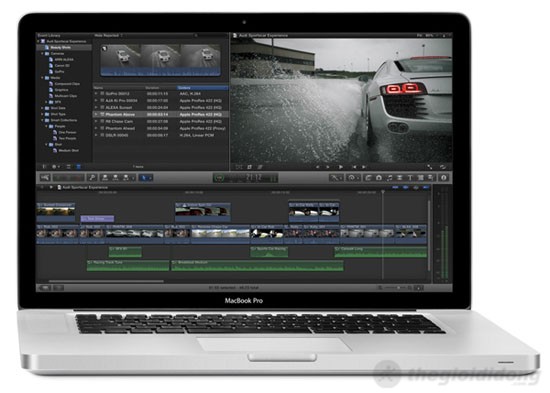The height and width of the screenshot is (393, 550).
Task: Collapse the Audi Sportscar Experience event
Action: coord(39,41)
